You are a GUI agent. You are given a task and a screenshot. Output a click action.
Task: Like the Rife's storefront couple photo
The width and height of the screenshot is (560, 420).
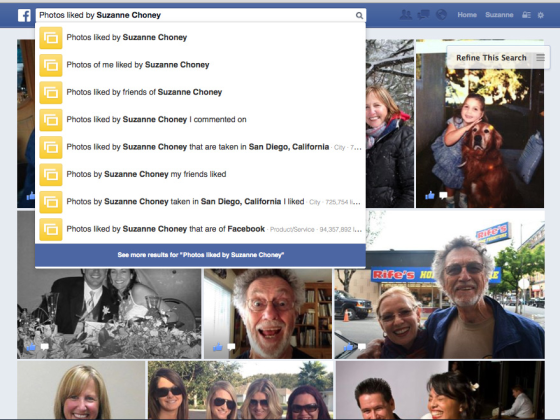pyautogui.click(x=348, y=346)
